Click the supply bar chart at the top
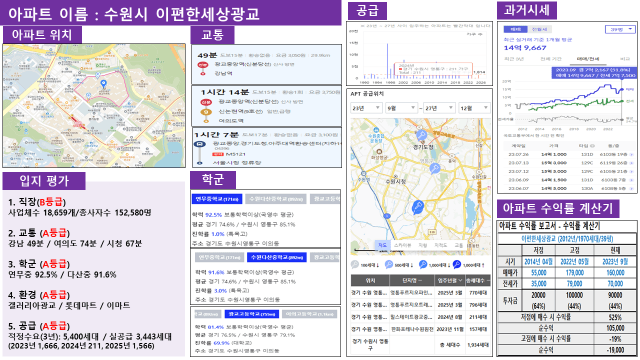Image resolution: width=640 pixels, height=360 pixels. pyautogui.click(x=419, y=53)
